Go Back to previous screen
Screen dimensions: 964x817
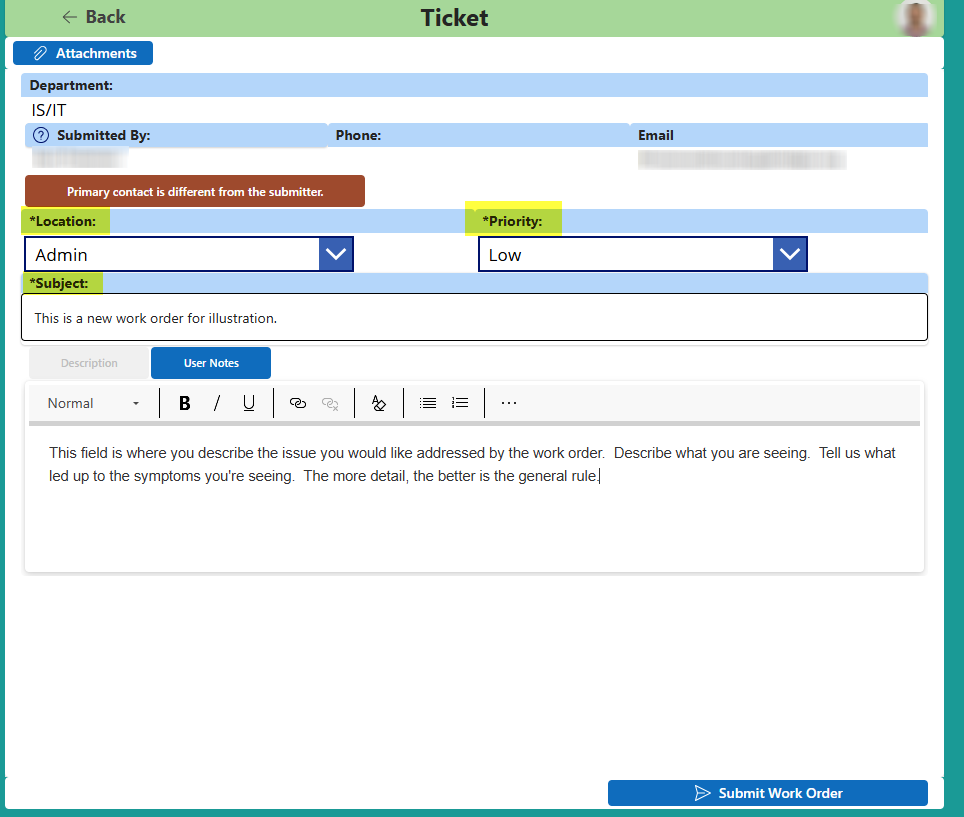(x=93, y=17)
